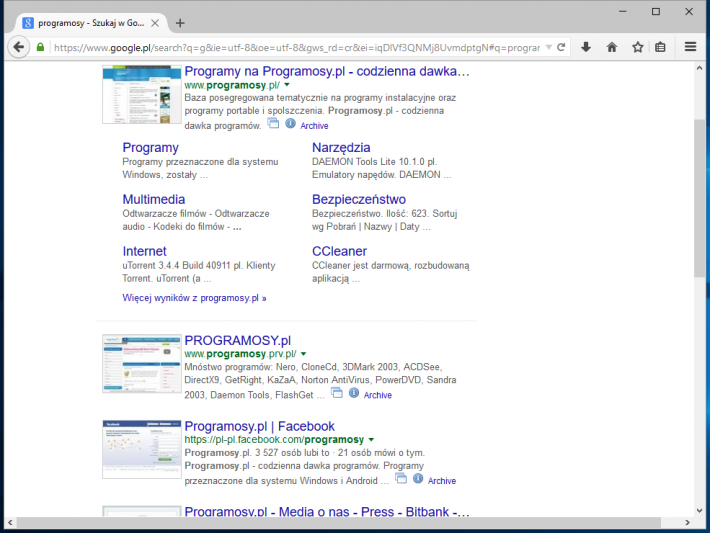
Task: Click the text 'CCleaner jest darmową, rozbudowaną'
Action: (391, 265)
